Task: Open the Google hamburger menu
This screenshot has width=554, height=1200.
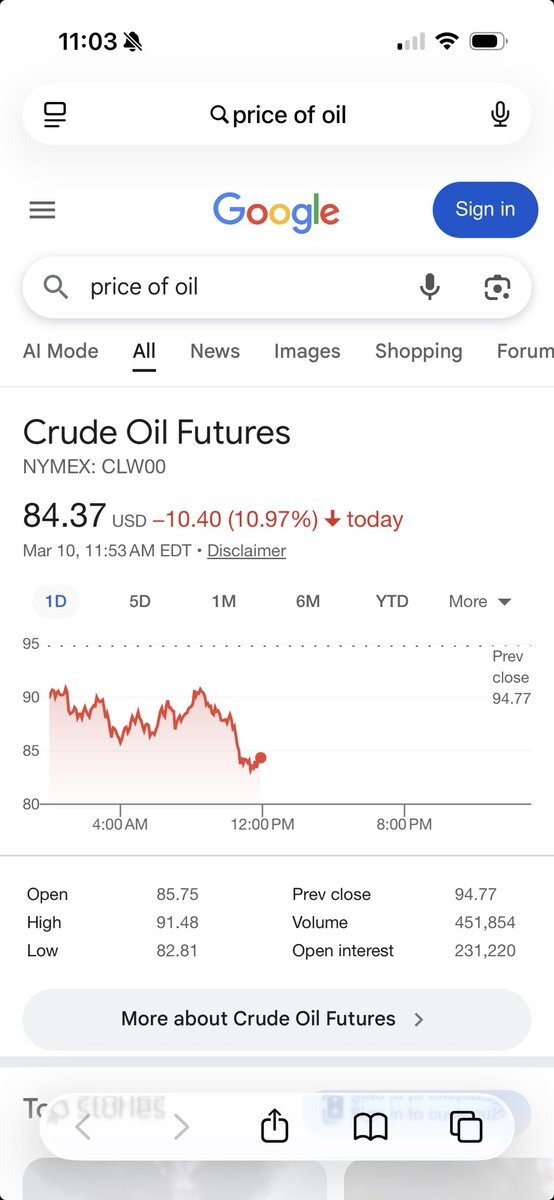Action: coord(42,210)
